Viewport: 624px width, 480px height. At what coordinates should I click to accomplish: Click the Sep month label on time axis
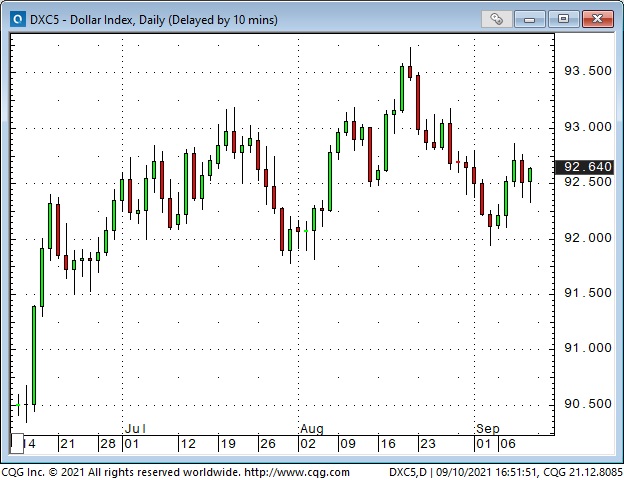488,429
